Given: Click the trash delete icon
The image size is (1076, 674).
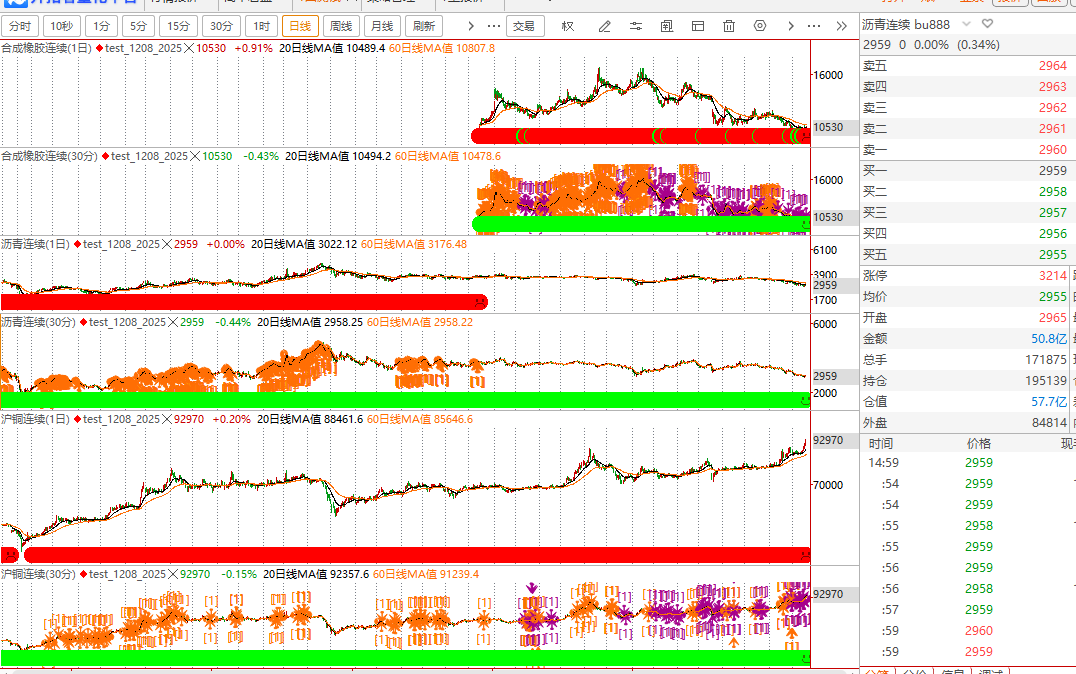Looking at the screenshot, I should coord(729,26).
